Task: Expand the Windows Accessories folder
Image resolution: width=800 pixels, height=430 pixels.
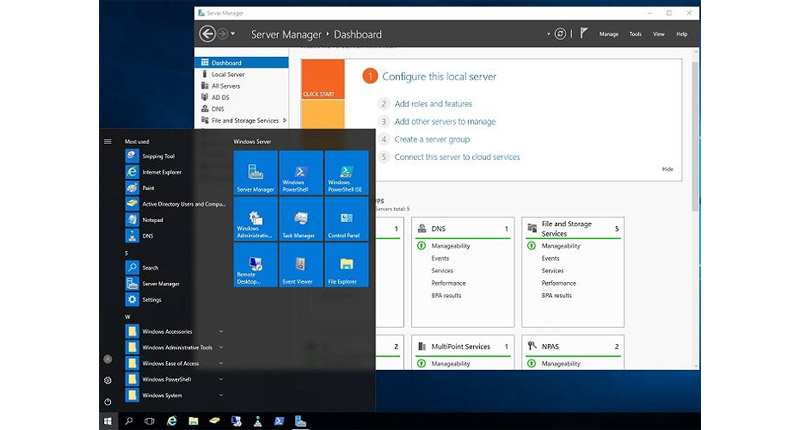Action: coord(167,331)
